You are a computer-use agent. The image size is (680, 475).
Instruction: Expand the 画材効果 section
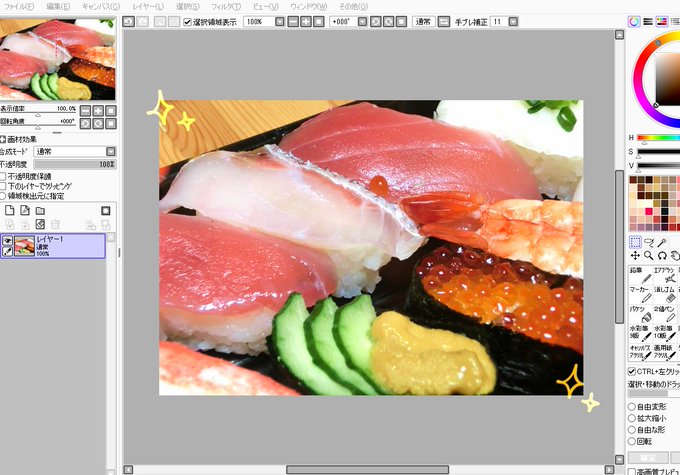[3, 139]
